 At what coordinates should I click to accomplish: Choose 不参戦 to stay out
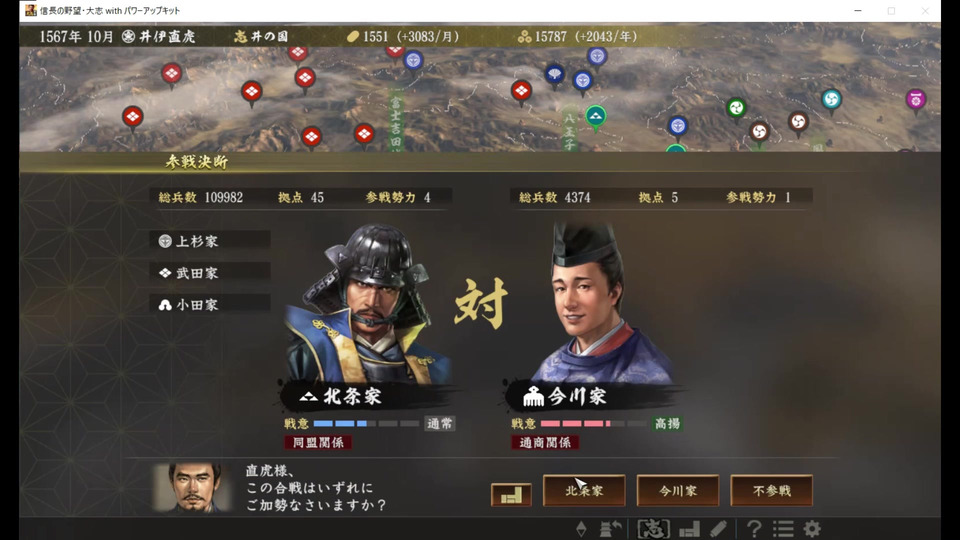(x=771, y=490)
